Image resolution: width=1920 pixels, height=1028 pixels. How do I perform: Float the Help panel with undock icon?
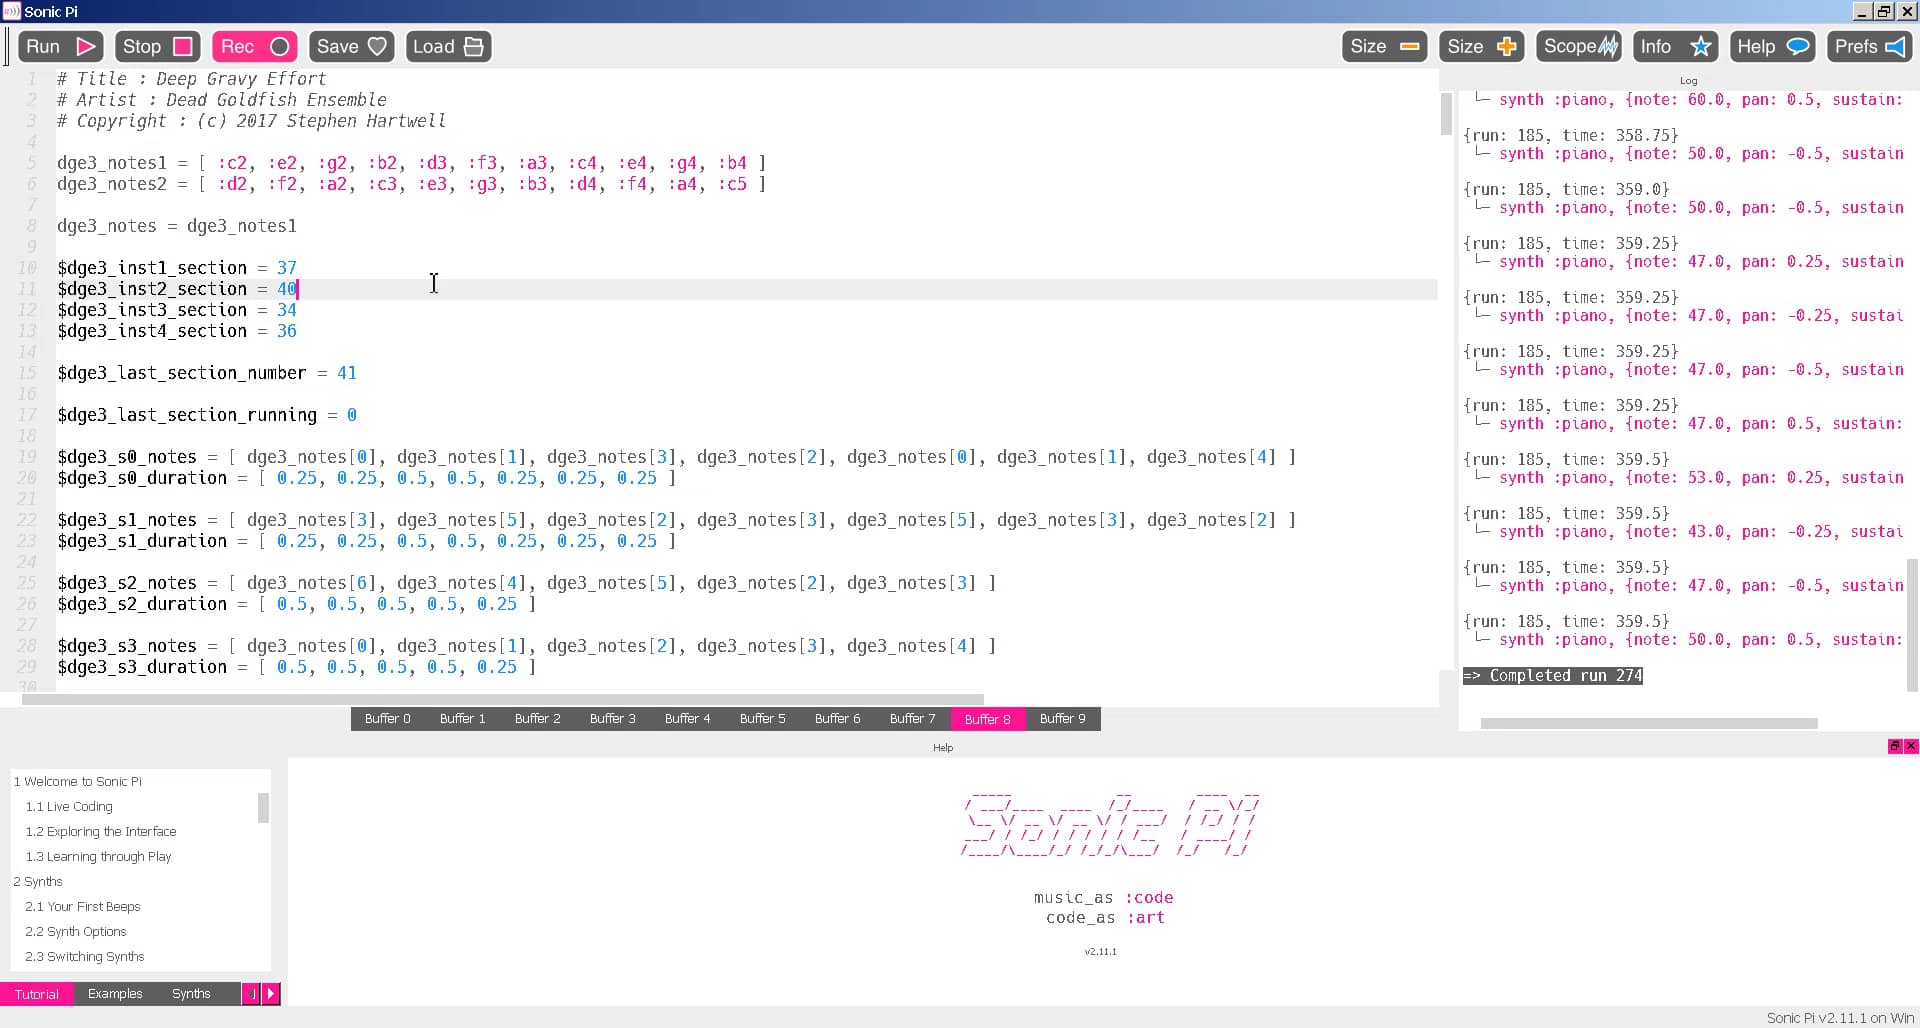click(x=1894, y=746)
